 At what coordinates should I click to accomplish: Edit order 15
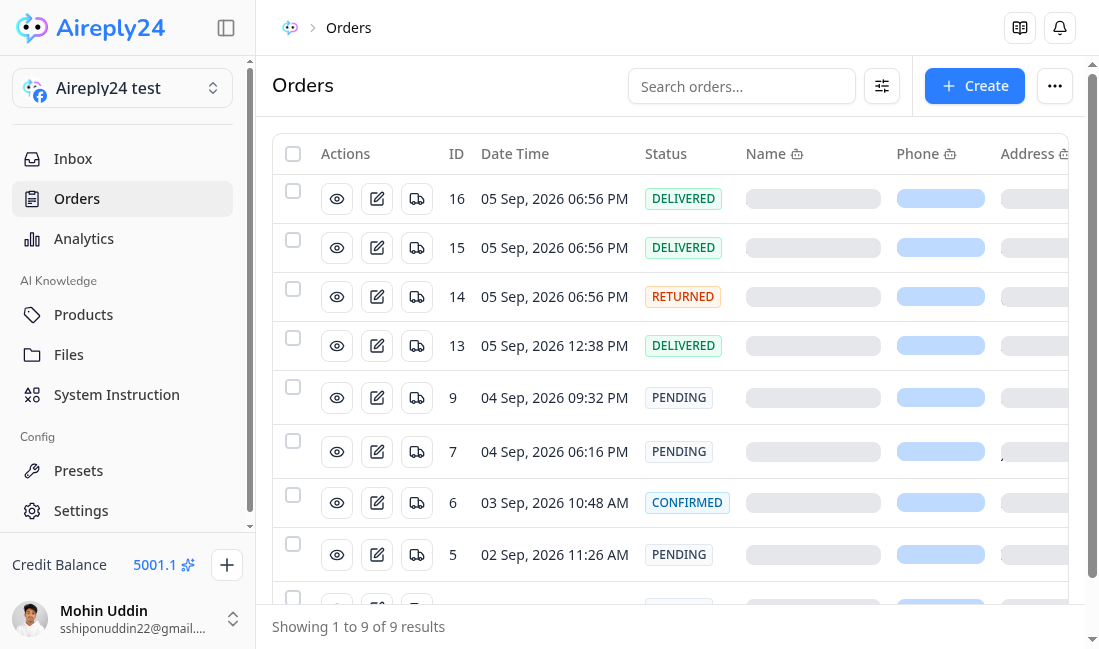tap(377, 248)
